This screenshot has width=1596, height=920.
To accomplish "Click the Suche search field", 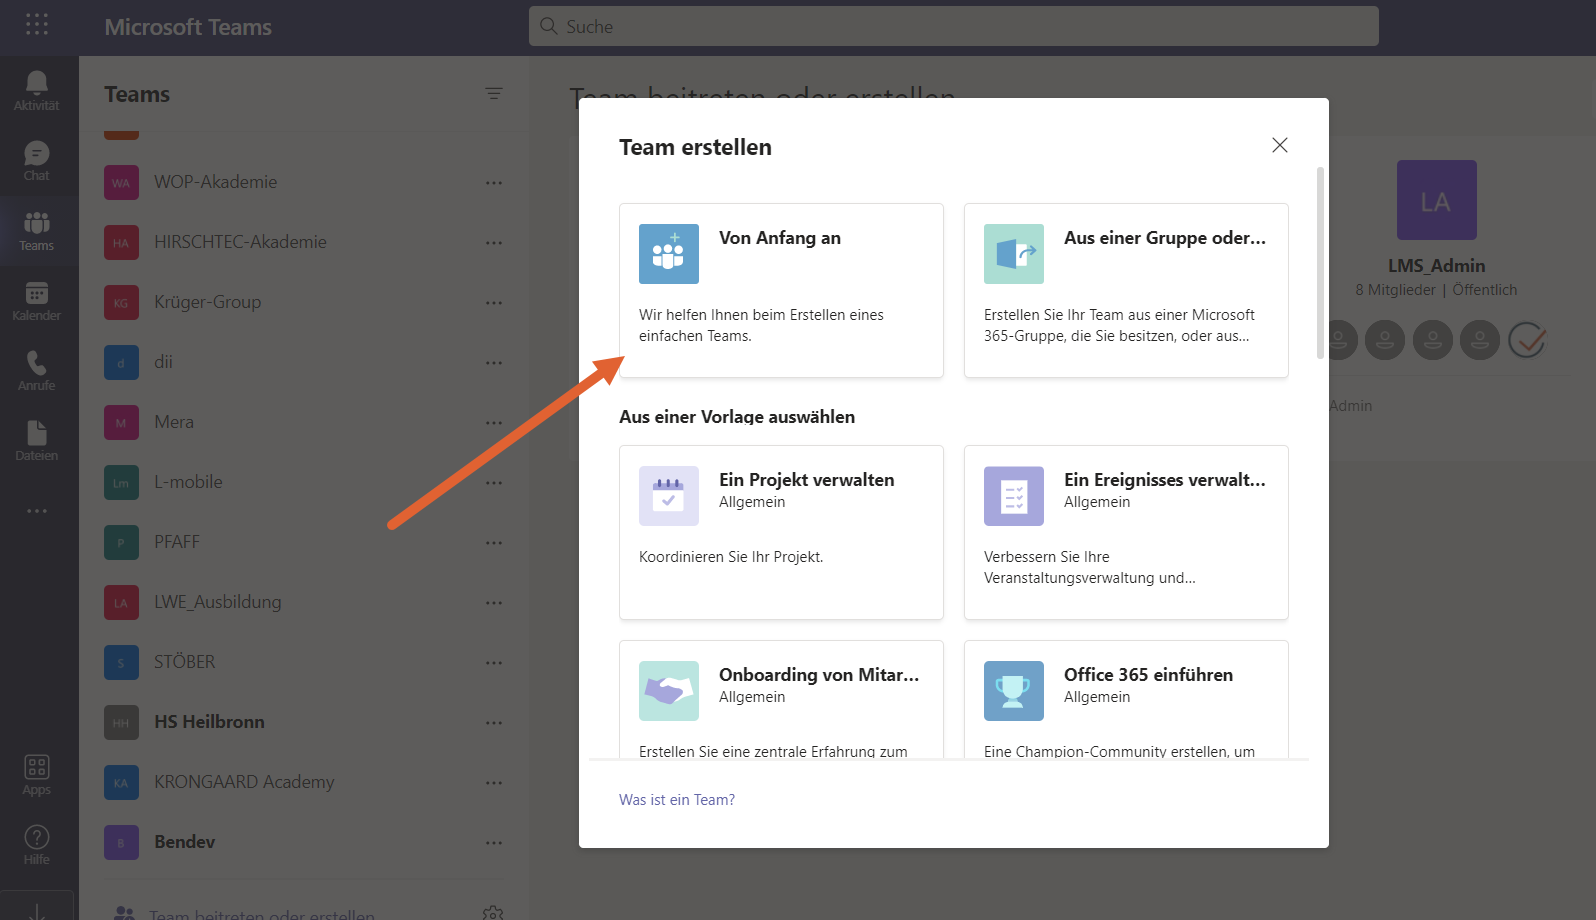I will click(x=953, y=27).
